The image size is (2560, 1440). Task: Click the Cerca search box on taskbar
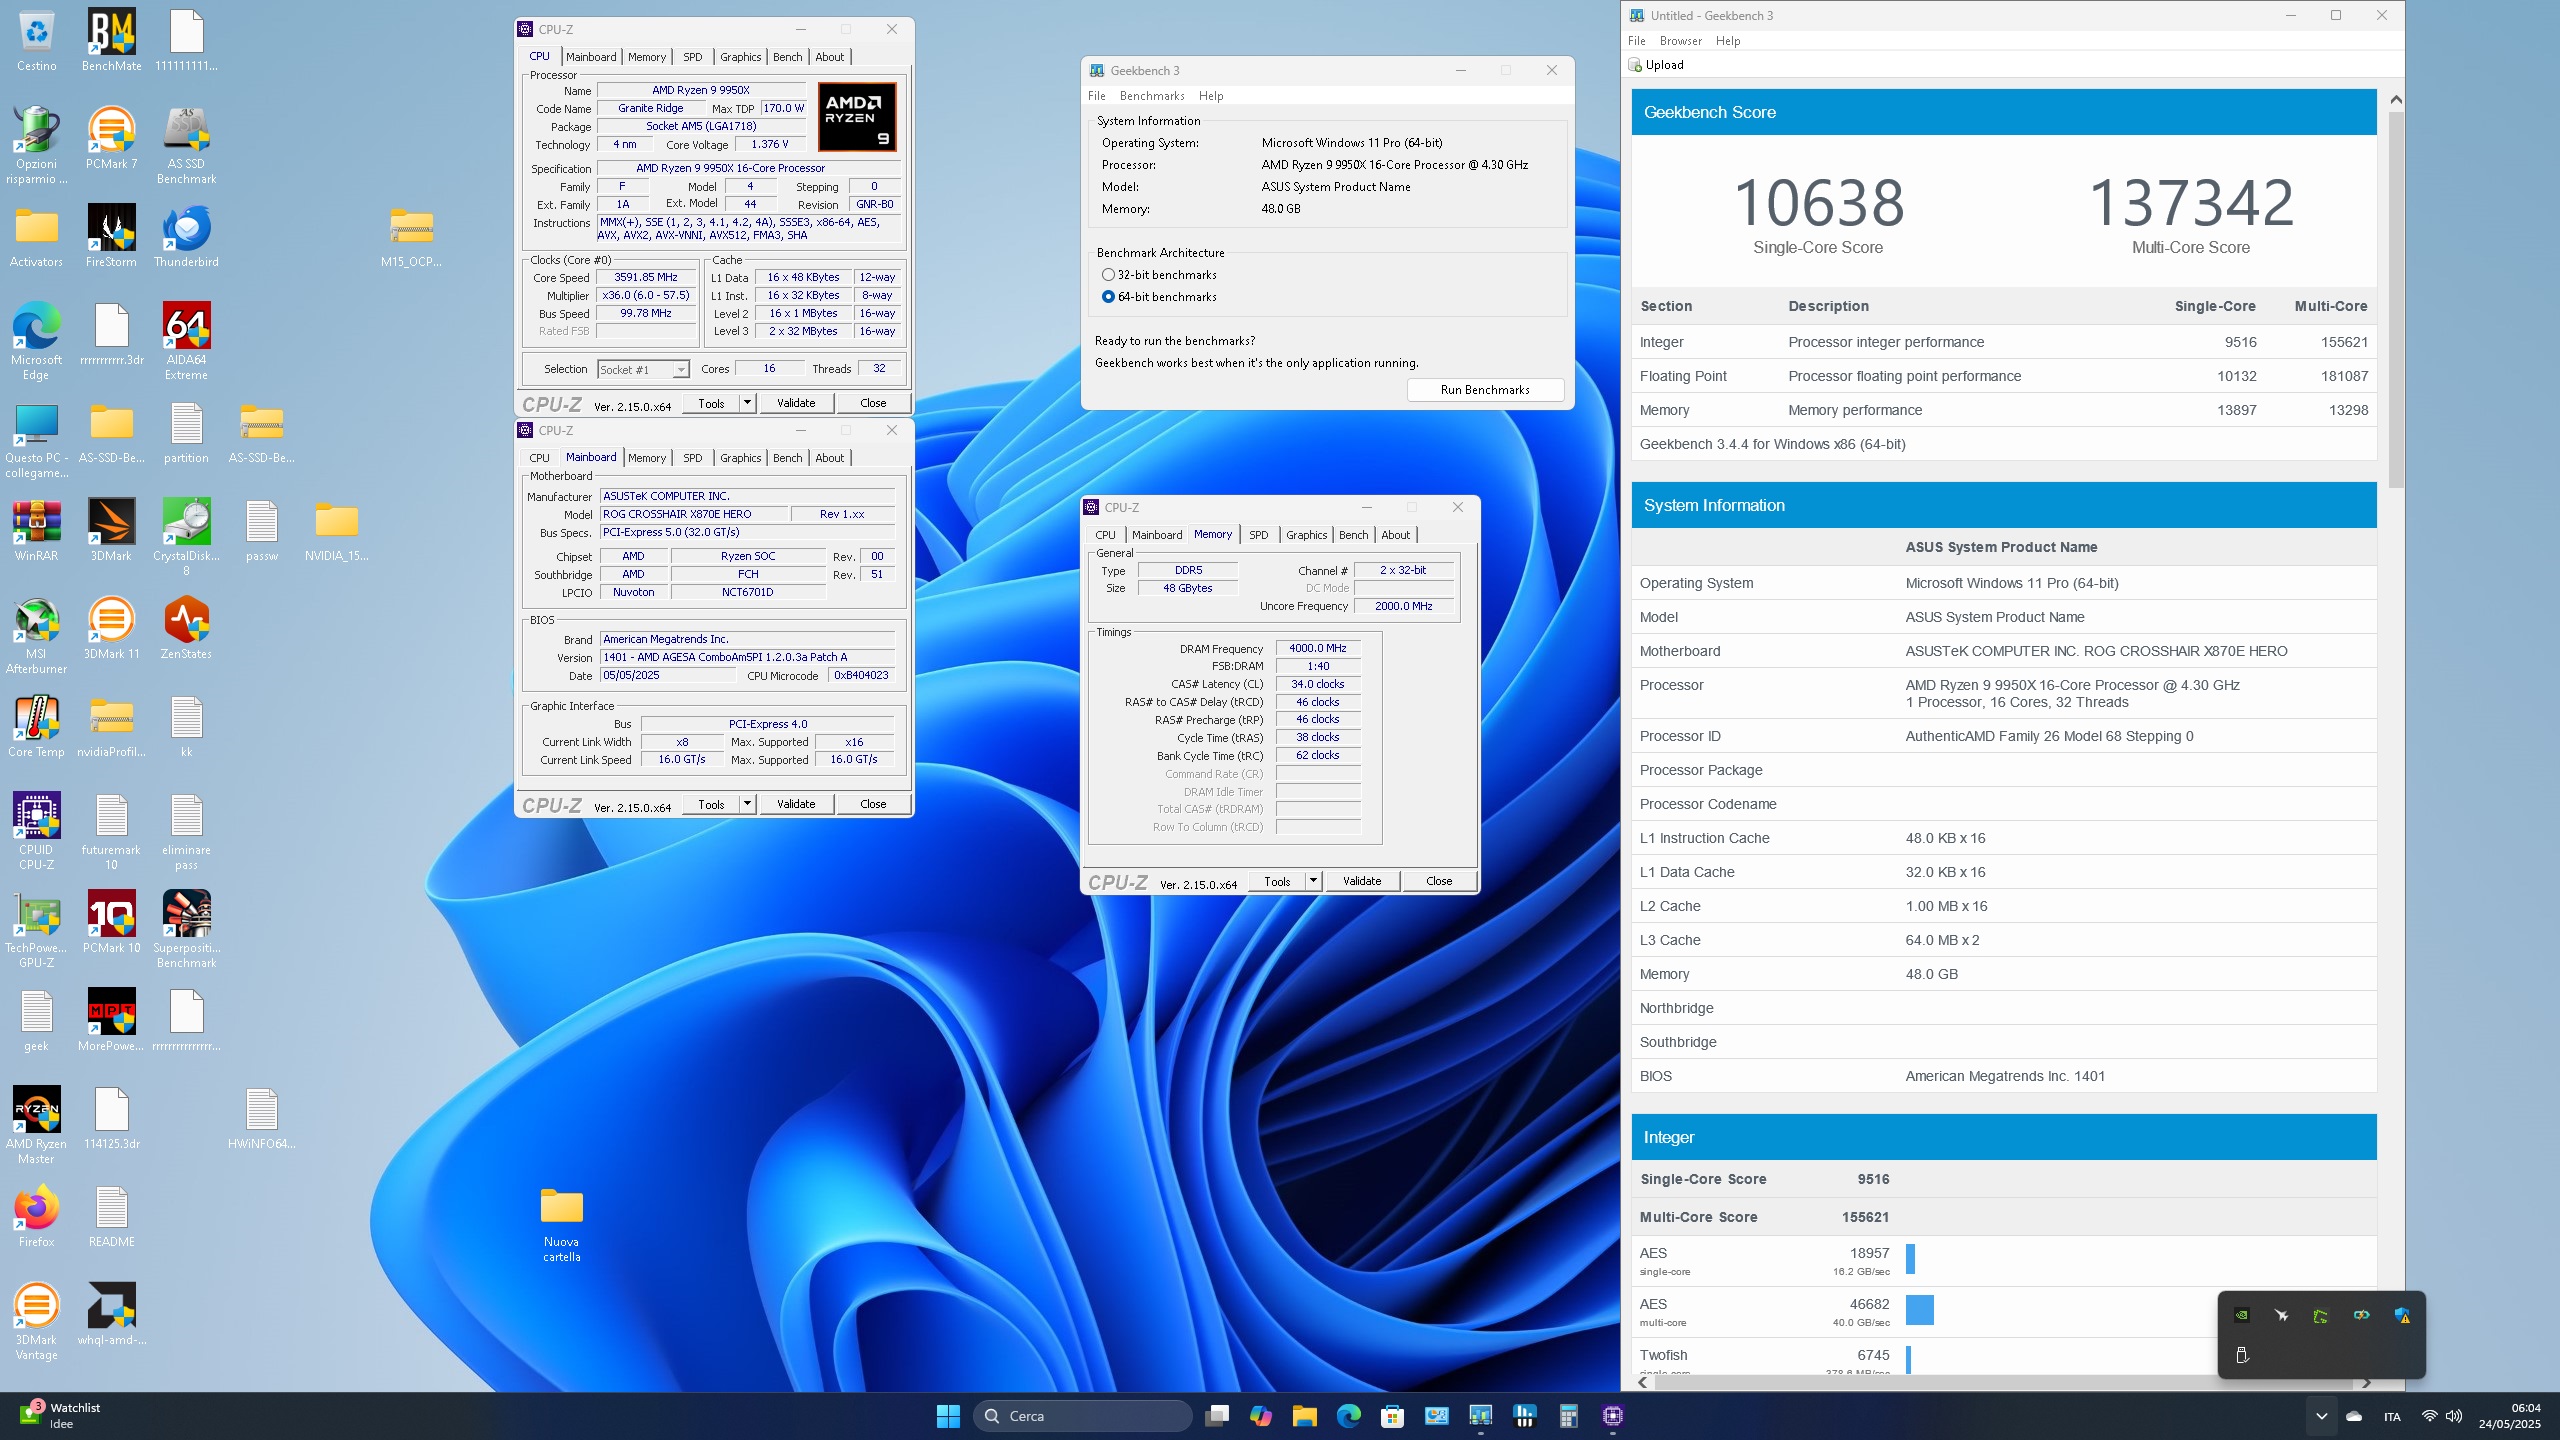pos(1083,1416)
